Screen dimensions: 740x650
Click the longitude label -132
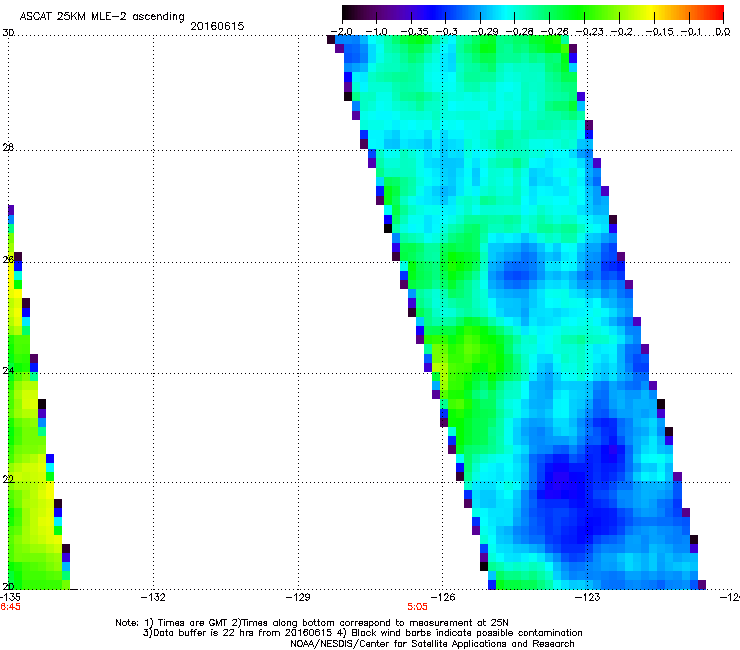point(154,597)
